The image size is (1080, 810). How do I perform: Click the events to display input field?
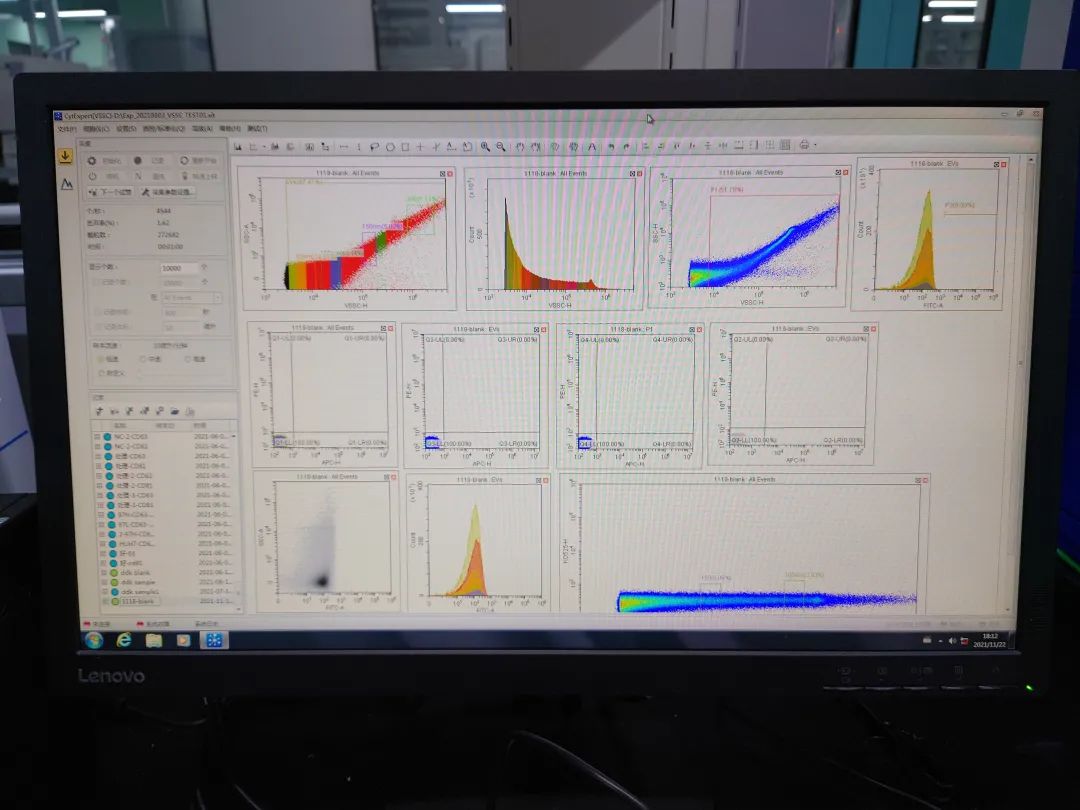pyautogui.click(x=178, y=268)
